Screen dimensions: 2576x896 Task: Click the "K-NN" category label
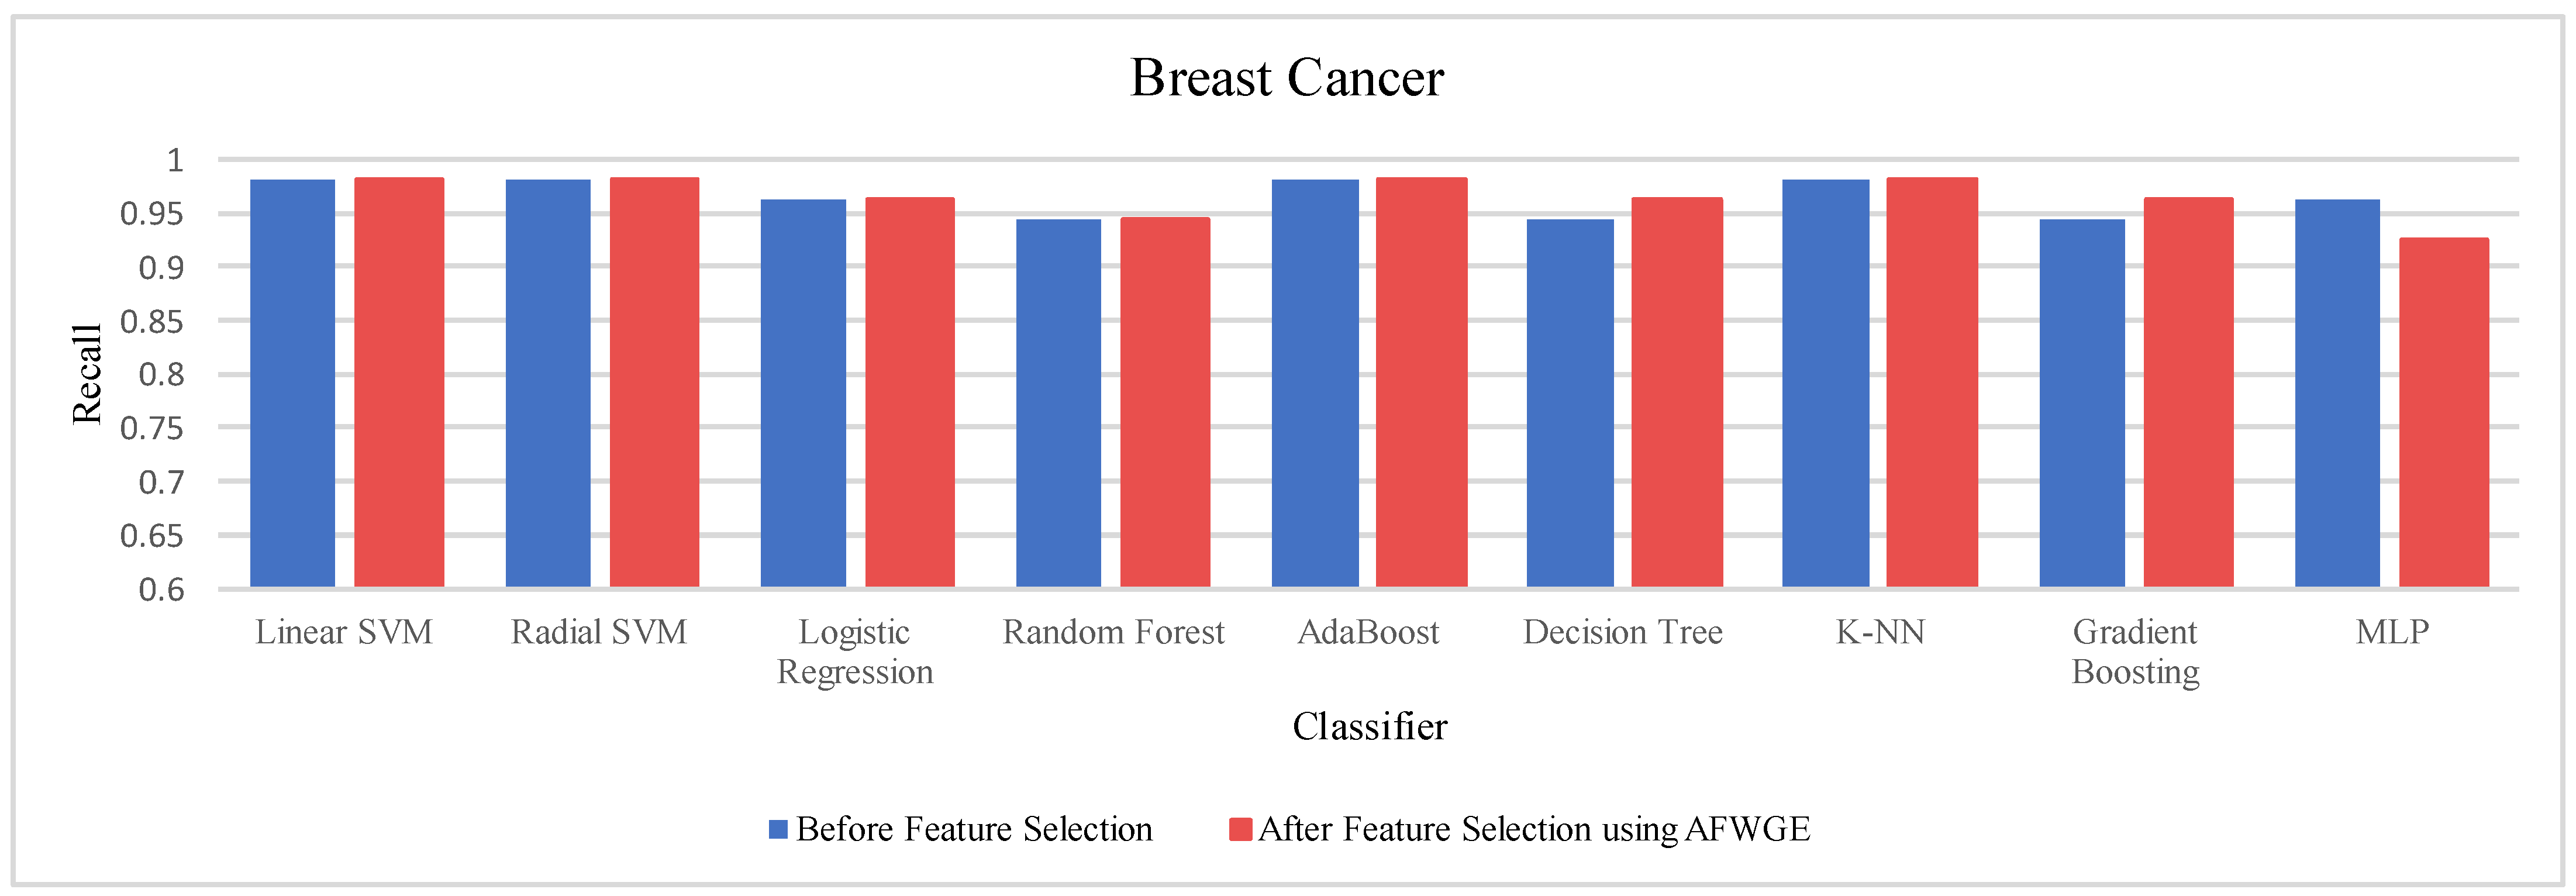[1880, 632]
